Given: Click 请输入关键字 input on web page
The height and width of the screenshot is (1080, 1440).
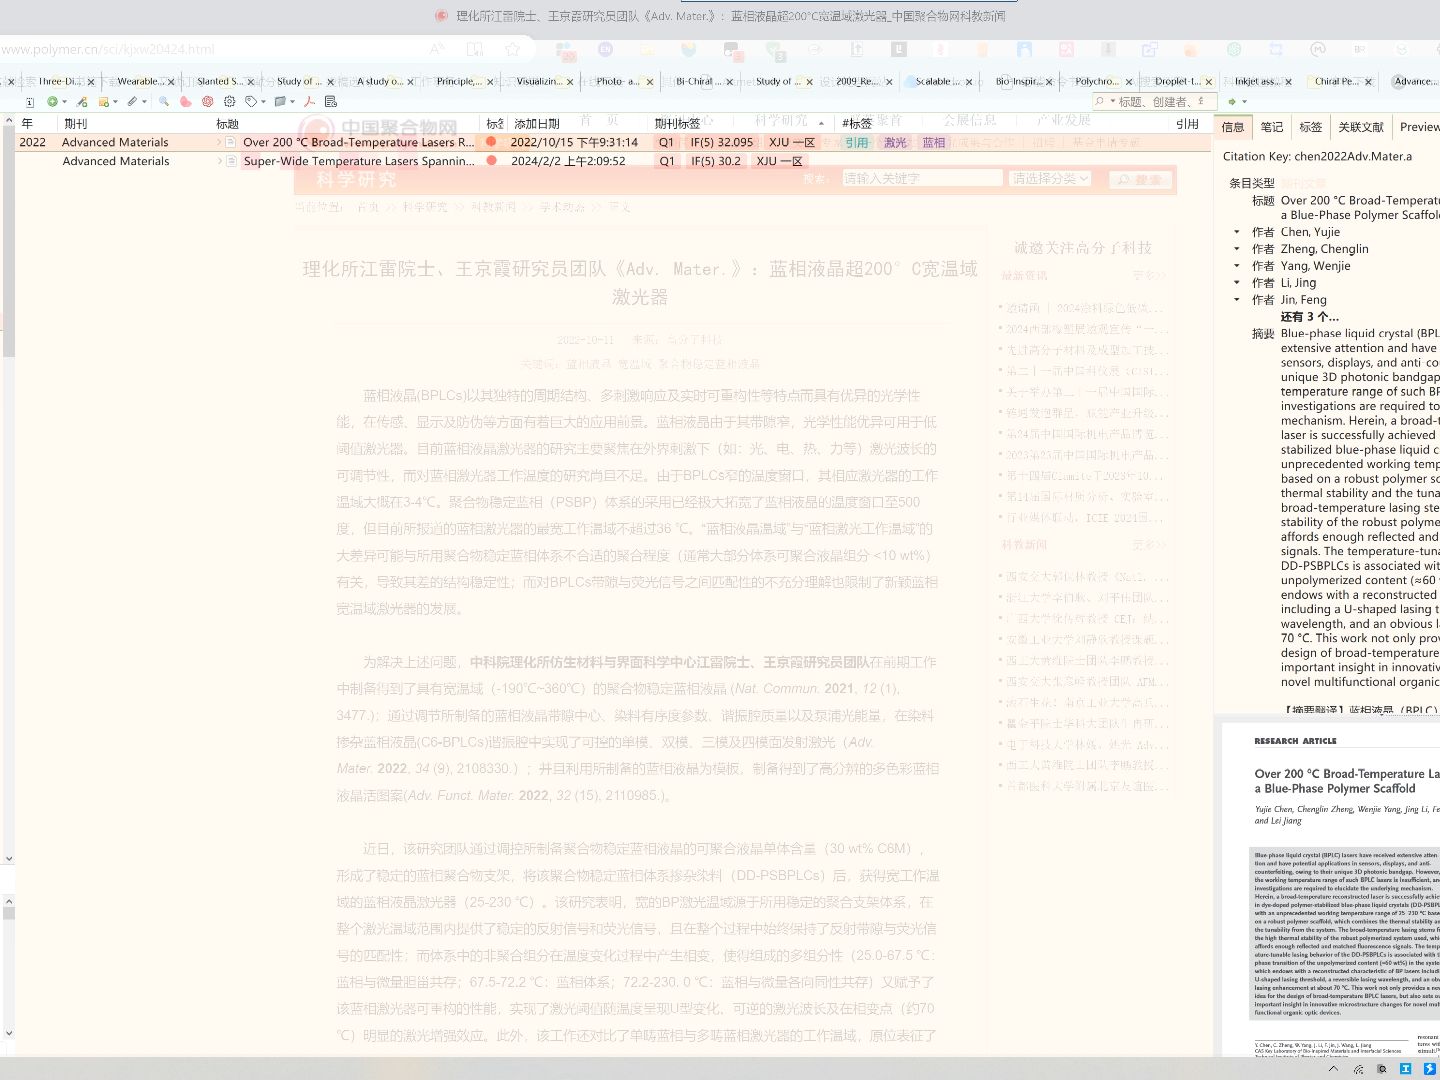Looking at the screenshot, I should tap(921, 178).
